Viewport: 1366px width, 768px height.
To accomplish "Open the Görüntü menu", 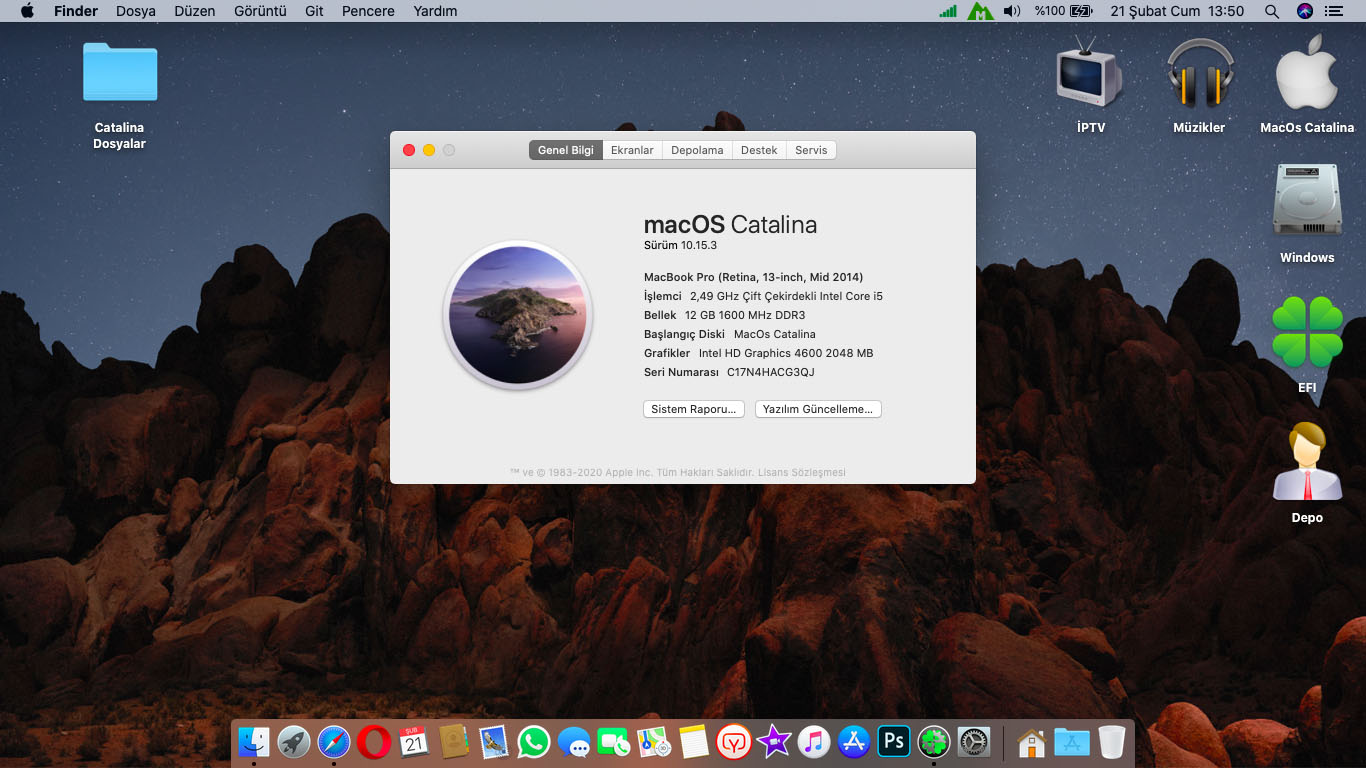I will [x=260, y=11].
